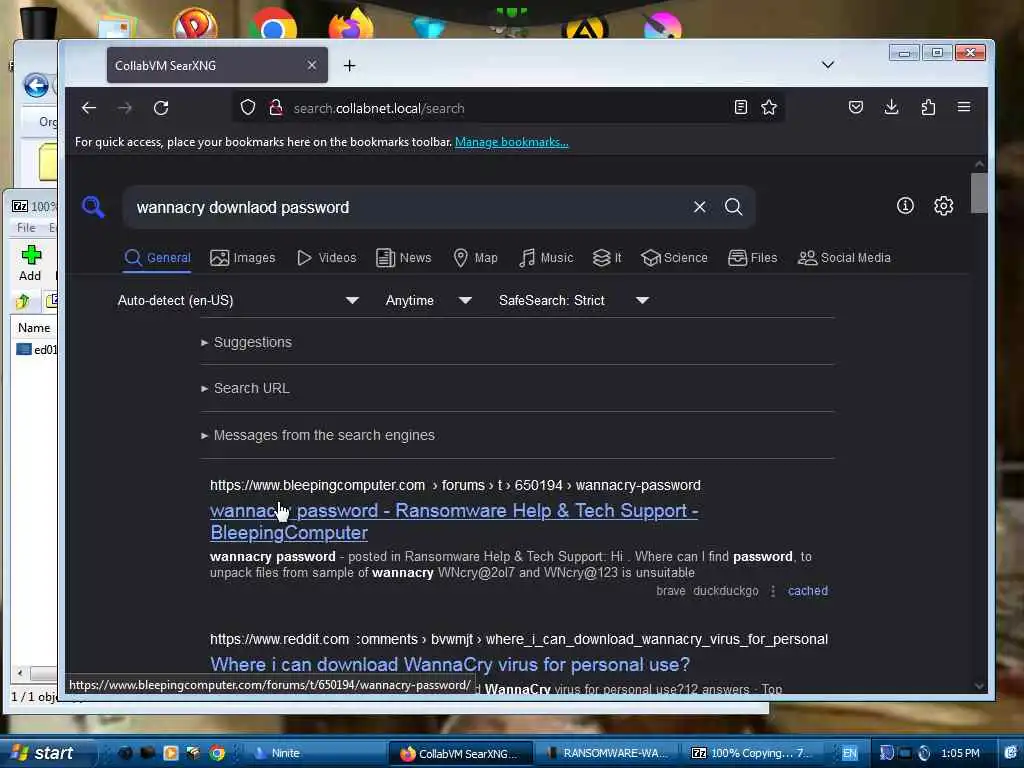Click the EN language indicator
The image size is (1024, 768).
coord(849,753)
